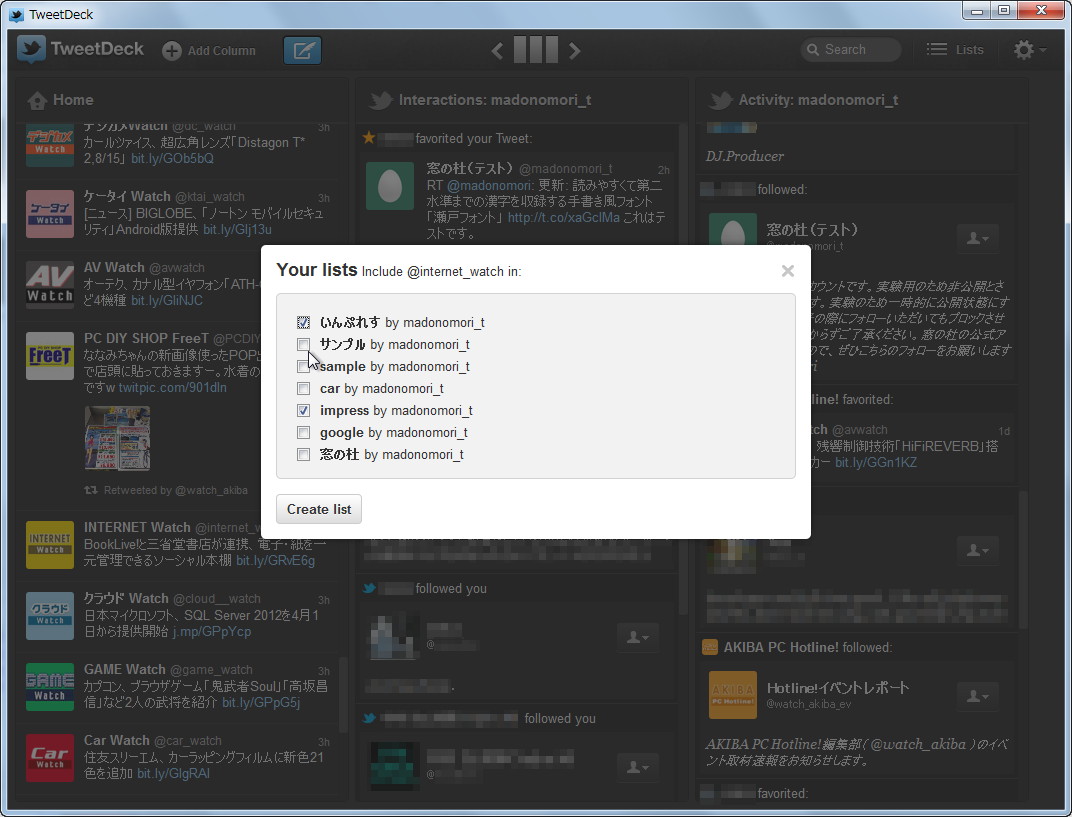Click the デジカメ Watch avatar
1072x817 pixels.
[50, 145]
